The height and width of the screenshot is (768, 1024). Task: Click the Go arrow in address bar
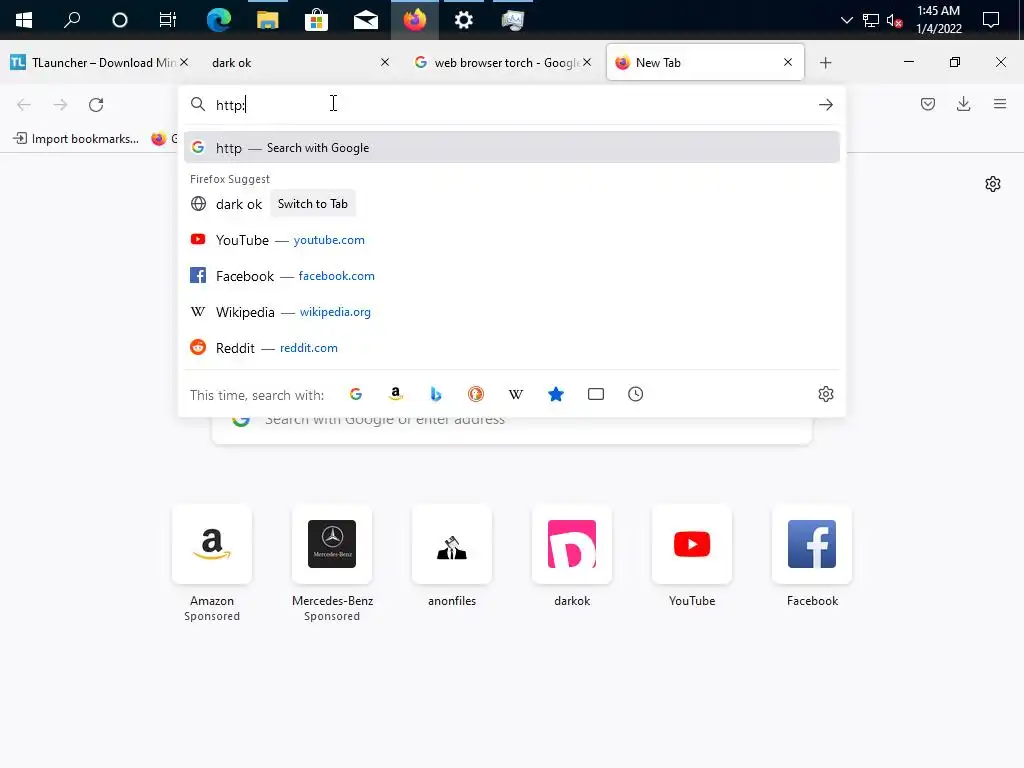pos(825,104)
